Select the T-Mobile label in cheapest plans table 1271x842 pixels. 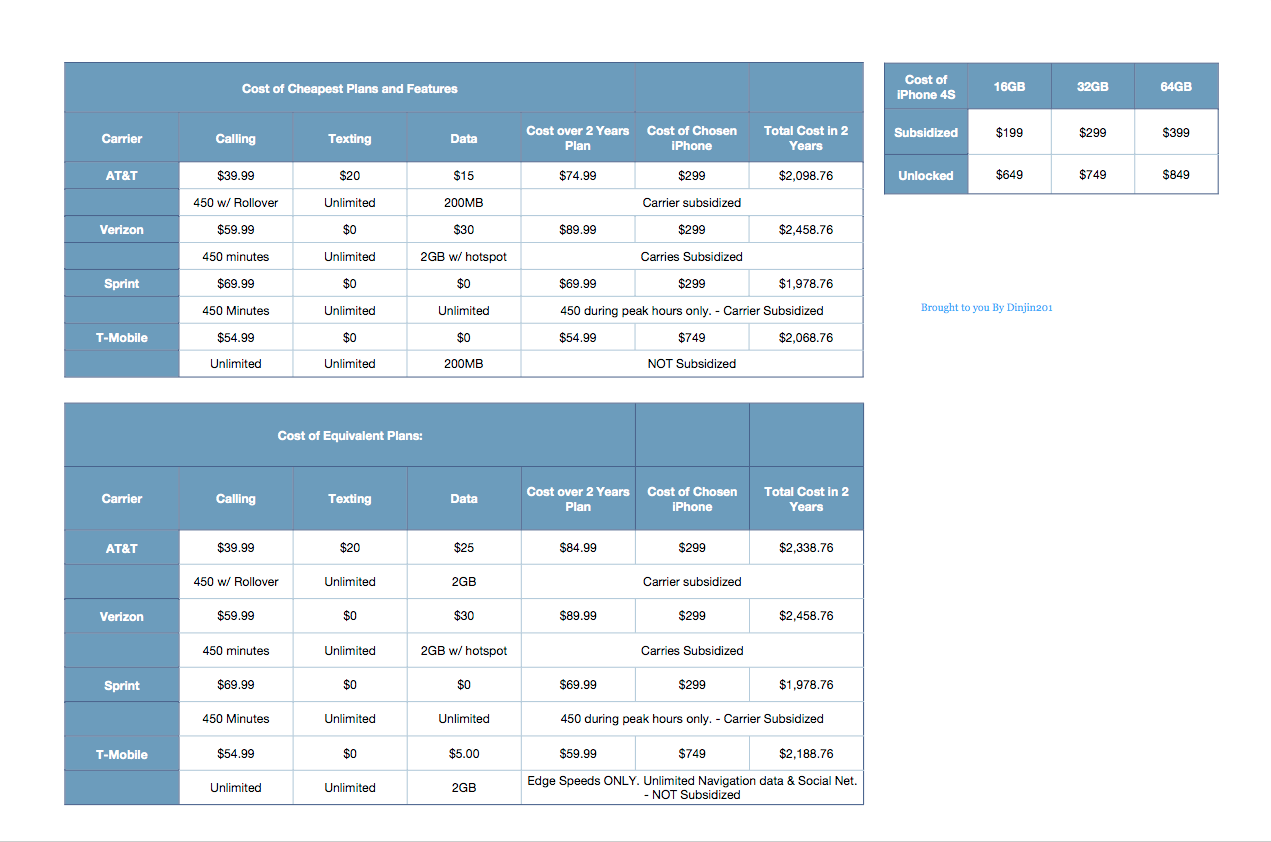coord(122,338)
